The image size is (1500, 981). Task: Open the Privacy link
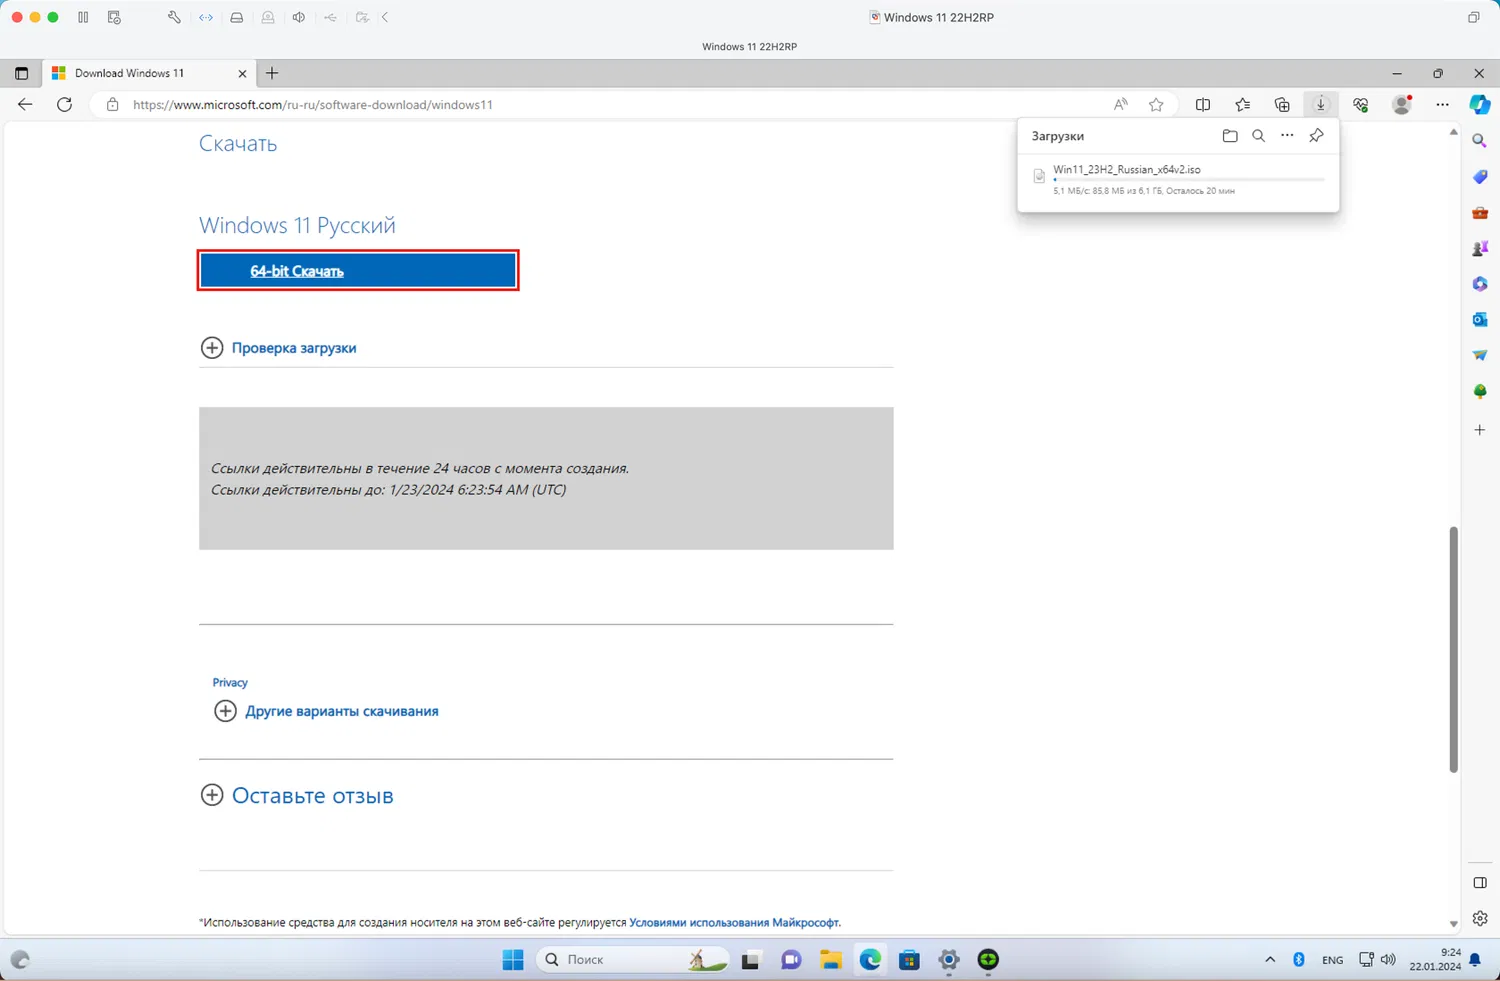tap(230, 682)
